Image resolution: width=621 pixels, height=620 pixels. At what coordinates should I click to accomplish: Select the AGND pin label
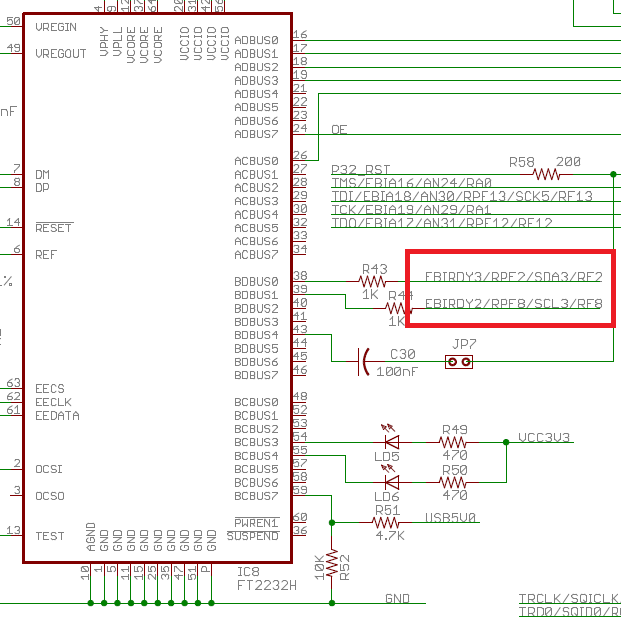(x=91, y=537)
